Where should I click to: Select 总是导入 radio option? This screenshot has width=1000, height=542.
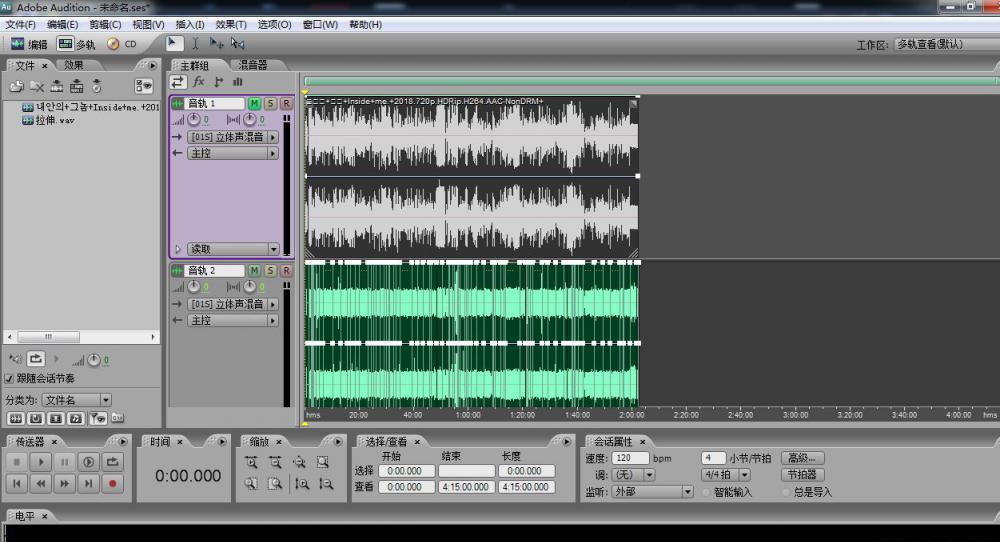coord(786,492)
